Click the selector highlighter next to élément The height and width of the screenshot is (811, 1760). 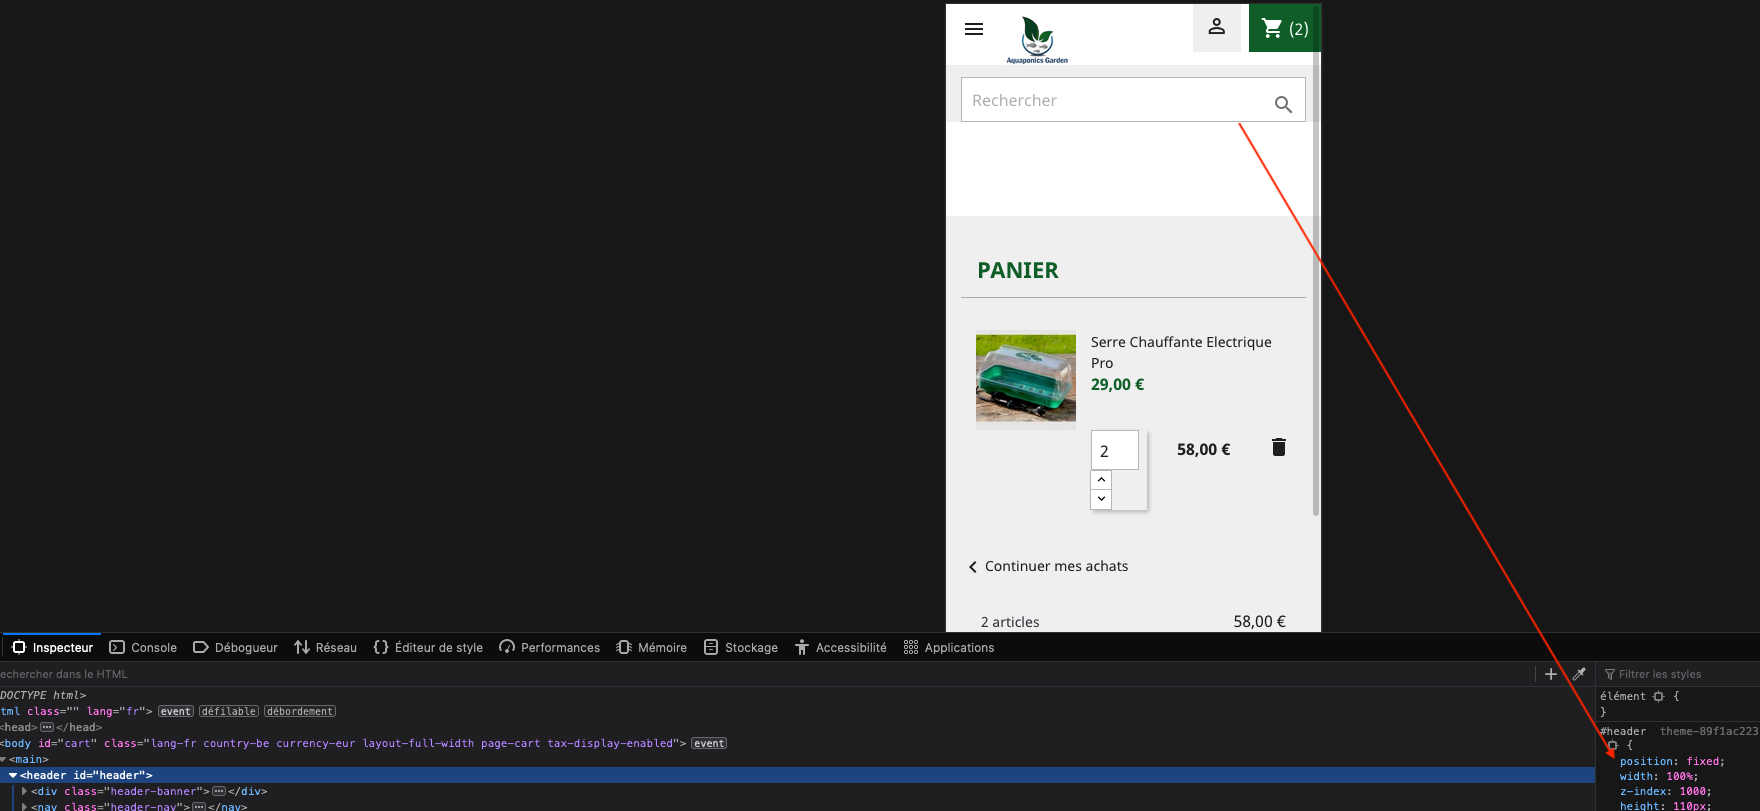point(1658,696)
